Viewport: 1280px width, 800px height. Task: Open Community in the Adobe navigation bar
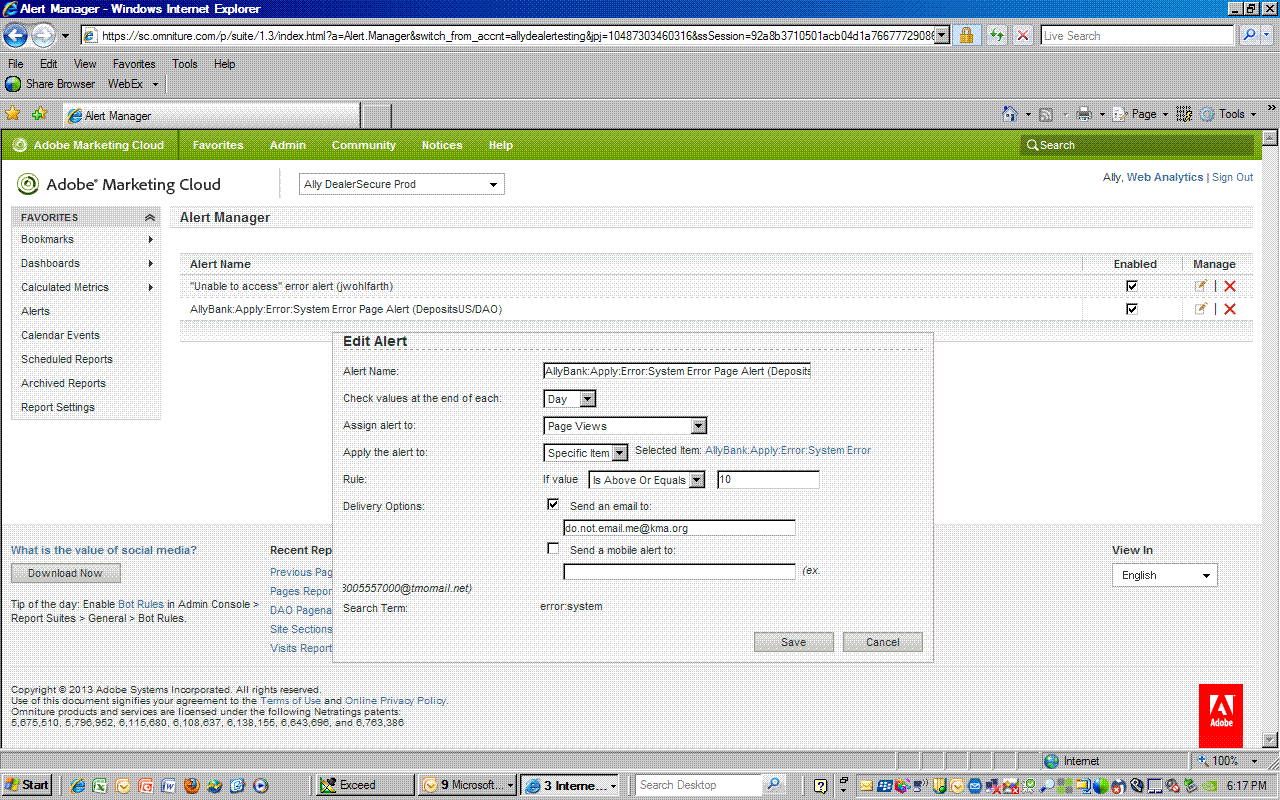364,145
